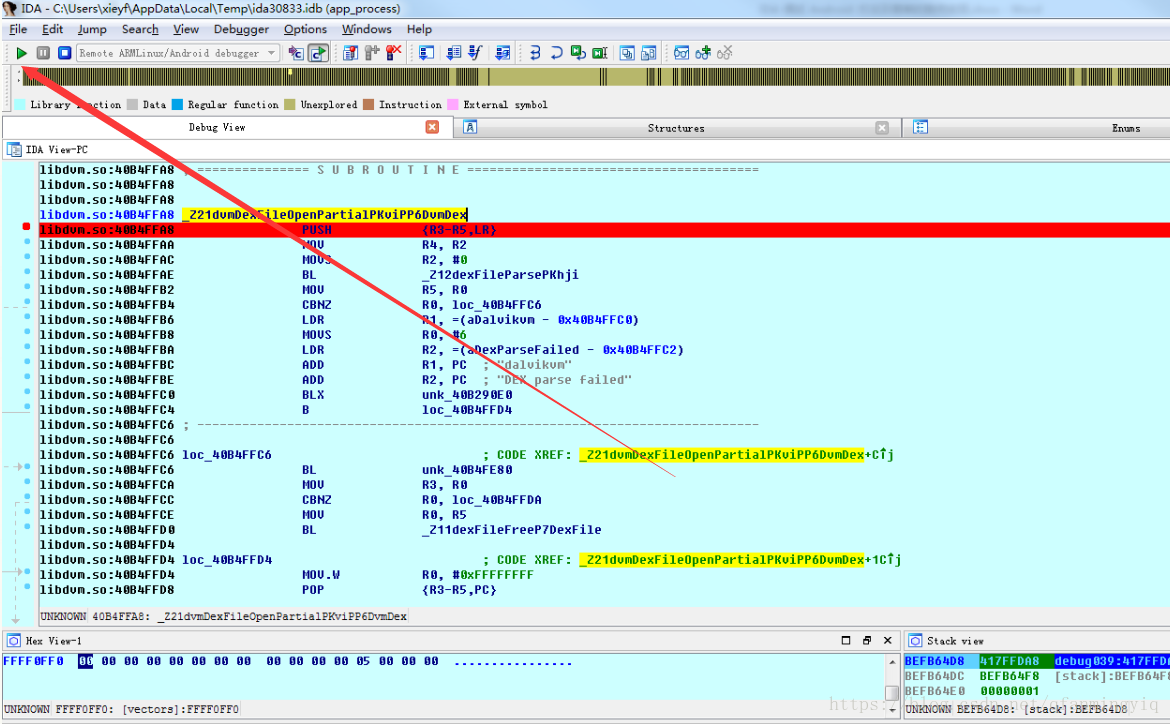Viewport: 1170px width, 724px height.
Task: Click the Step over icon
Action: [557, 53]
